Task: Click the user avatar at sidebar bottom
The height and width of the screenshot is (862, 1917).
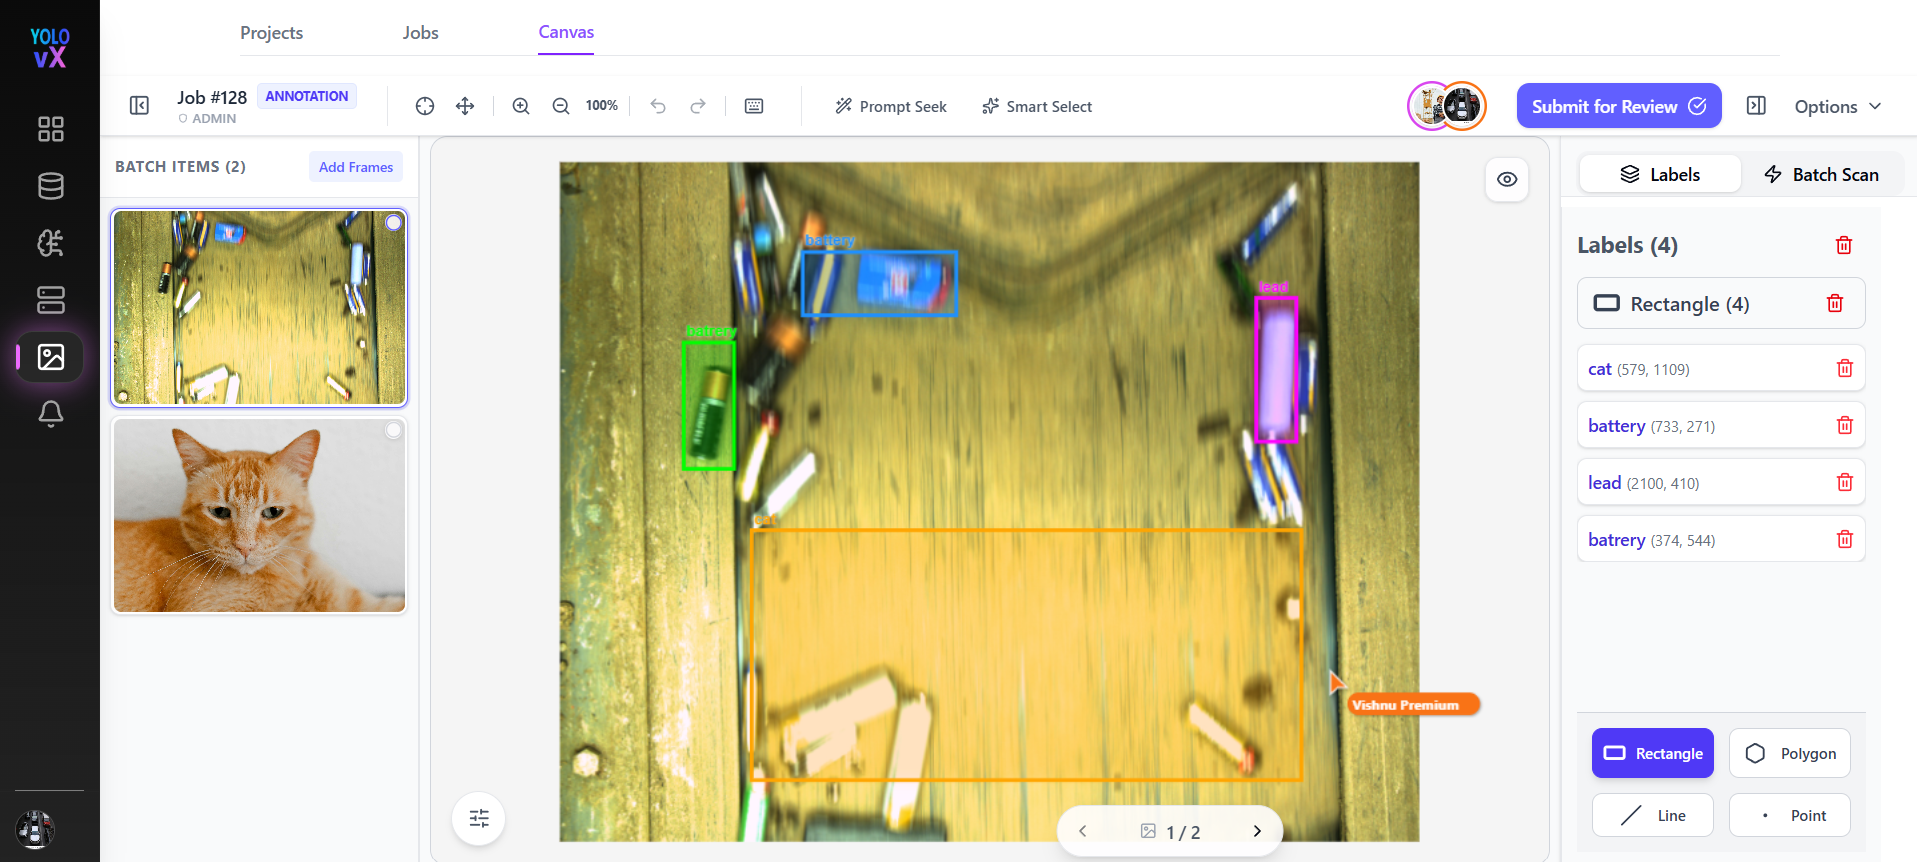Action: (36, 829)
